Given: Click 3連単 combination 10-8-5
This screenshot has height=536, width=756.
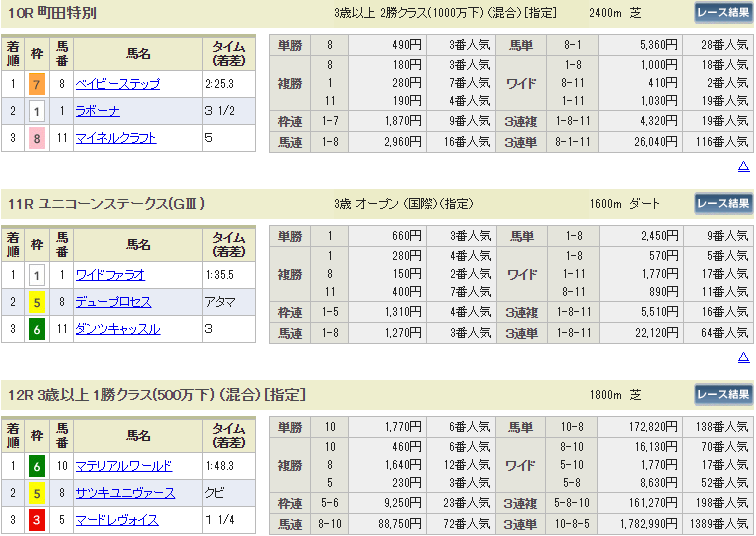Looking at the screenshot, I should 572,524.
